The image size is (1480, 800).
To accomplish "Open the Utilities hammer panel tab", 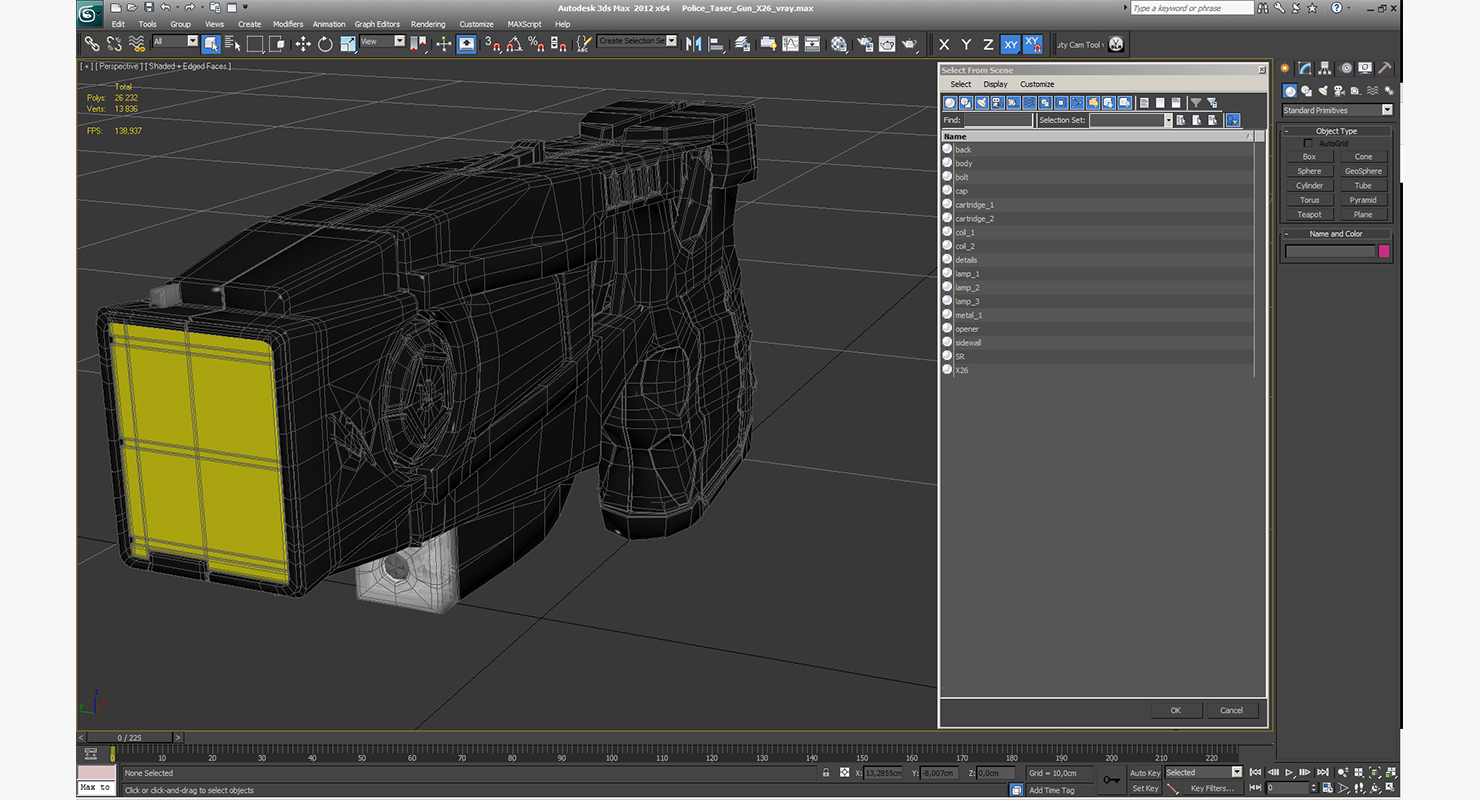I will pos(1385,68).
